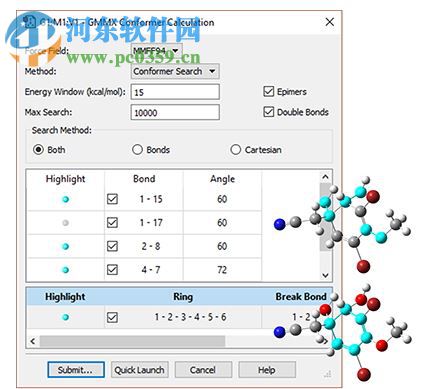This screenshot has height=389, width=447.
Task: Toggle checkbox for bond 2 - 8
Action: point(112,246)
